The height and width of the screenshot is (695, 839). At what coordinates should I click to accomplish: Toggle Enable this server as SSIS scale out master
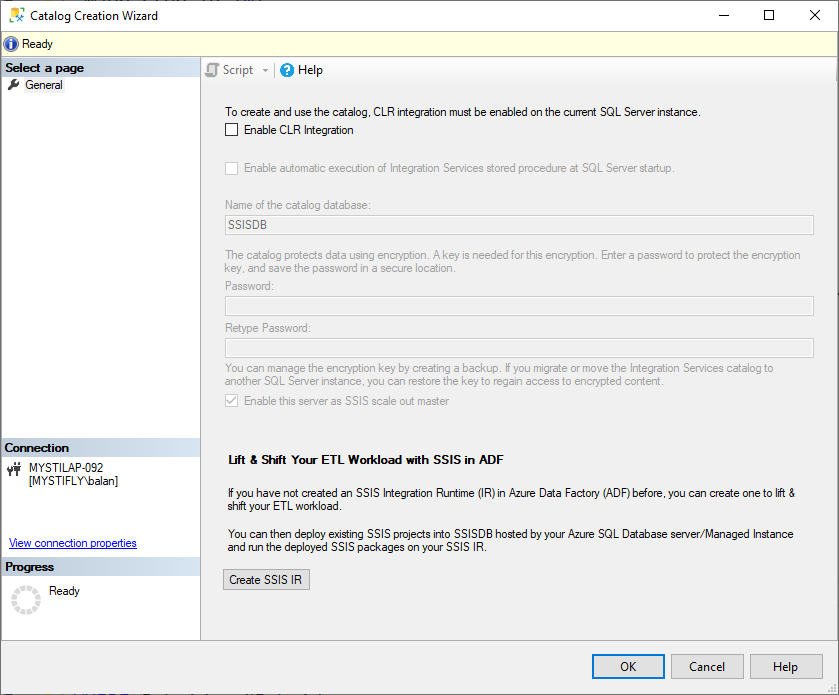tap(231, 401)
